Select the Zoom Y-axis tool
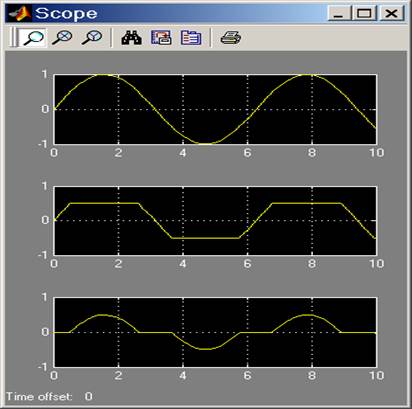 (x=92, y=37)
